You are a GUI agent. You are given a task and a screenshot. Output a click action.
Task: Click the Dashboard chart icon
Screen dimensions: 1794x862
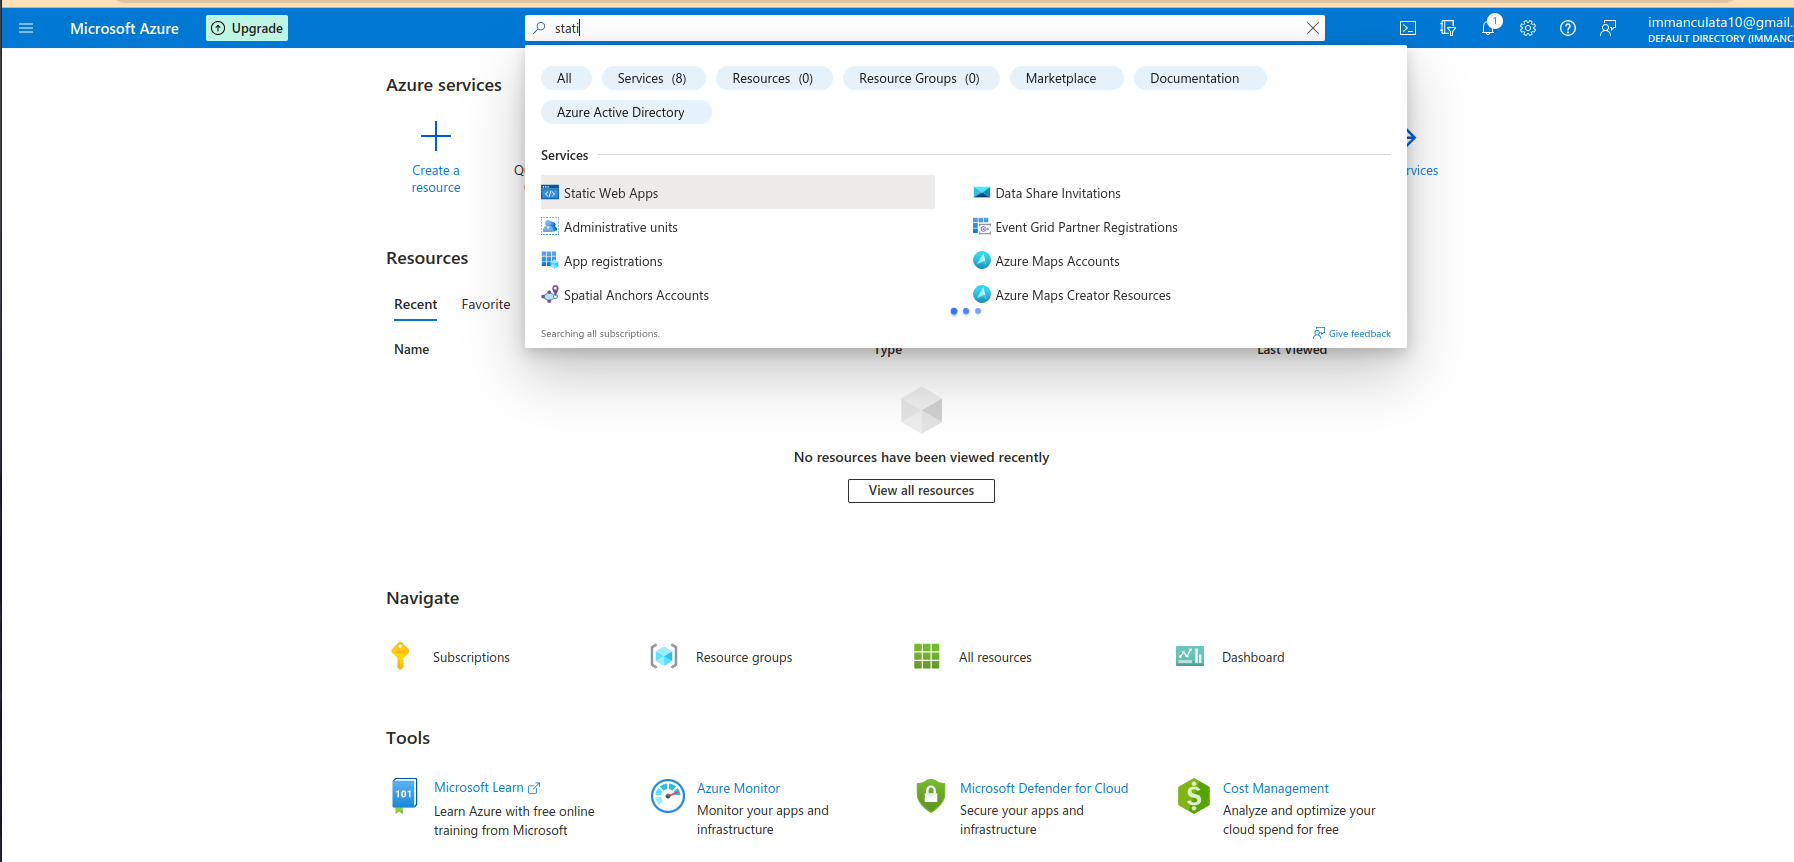coord(1190,656)
